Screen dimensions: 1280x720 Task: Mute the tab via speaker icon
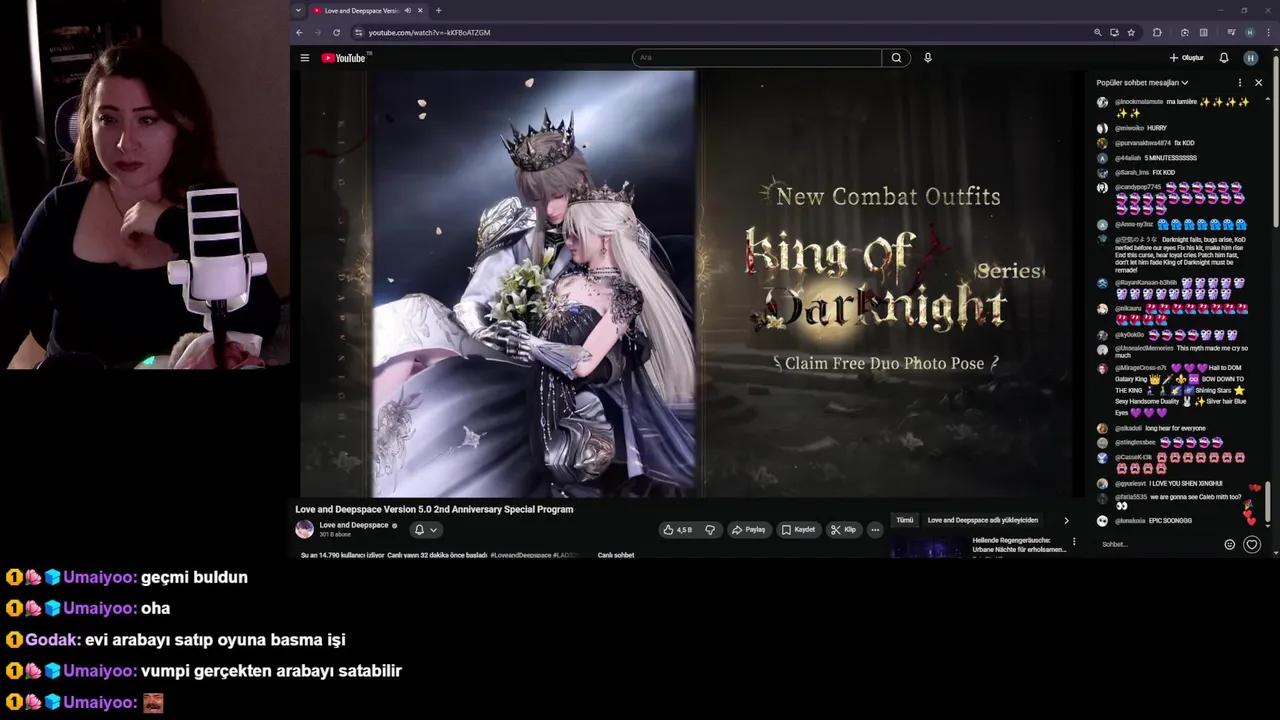pos(407,11)
